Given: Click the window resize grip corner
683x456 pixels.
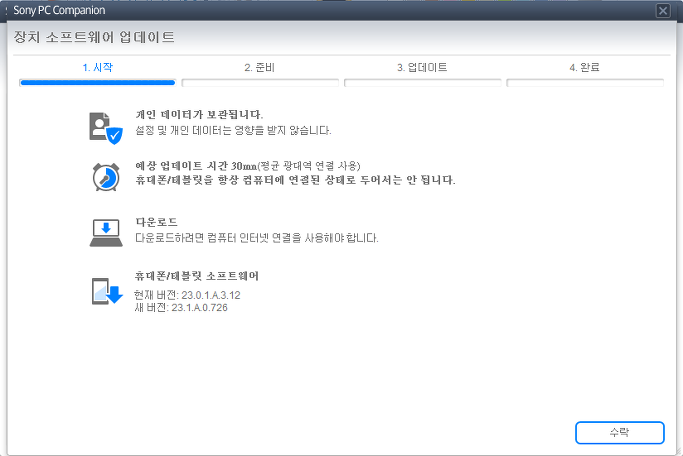Looking at the screenshot, I should (678, 452).
